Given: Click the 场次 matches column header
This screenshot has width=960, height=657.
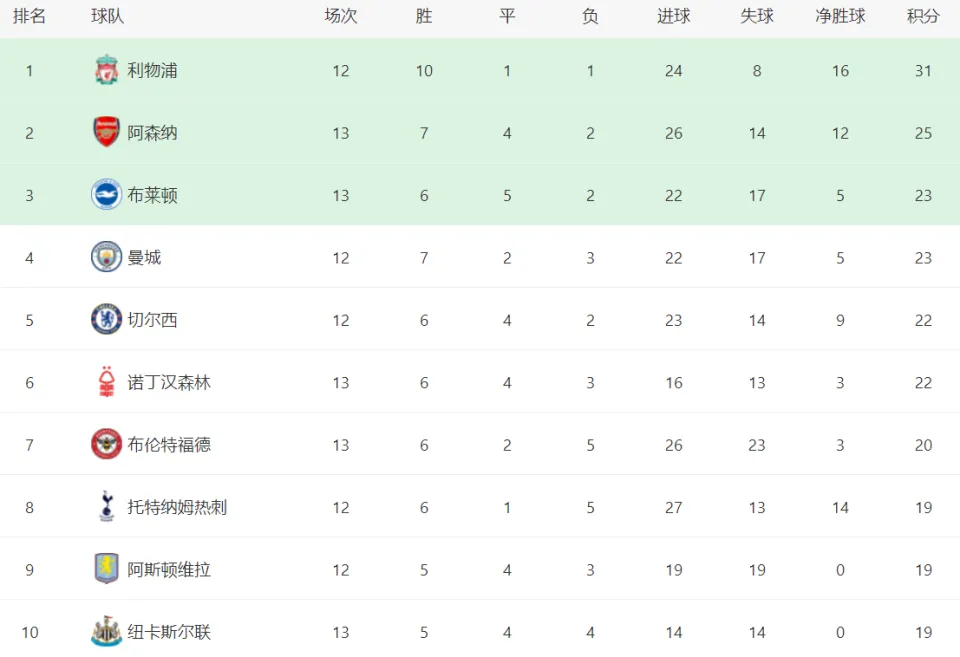Looking at the screenshot, I should 340,16.
